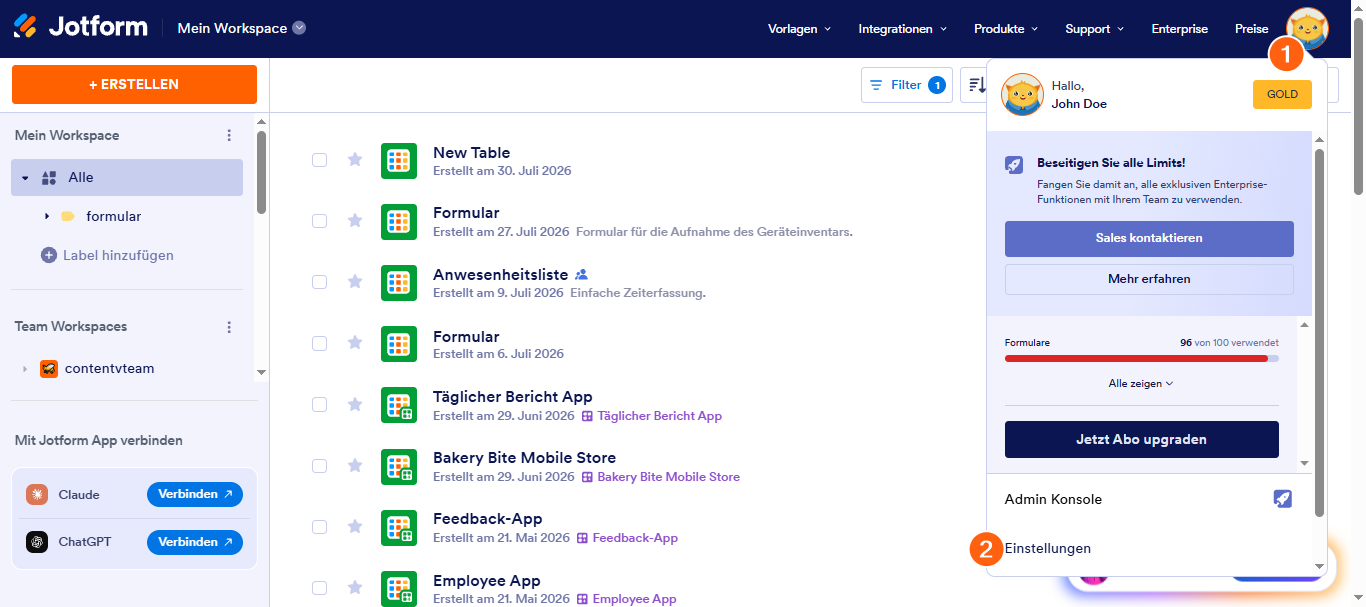Expand the formular label folder
Viewport: 1366px width, 607px height.
point(47,216)
